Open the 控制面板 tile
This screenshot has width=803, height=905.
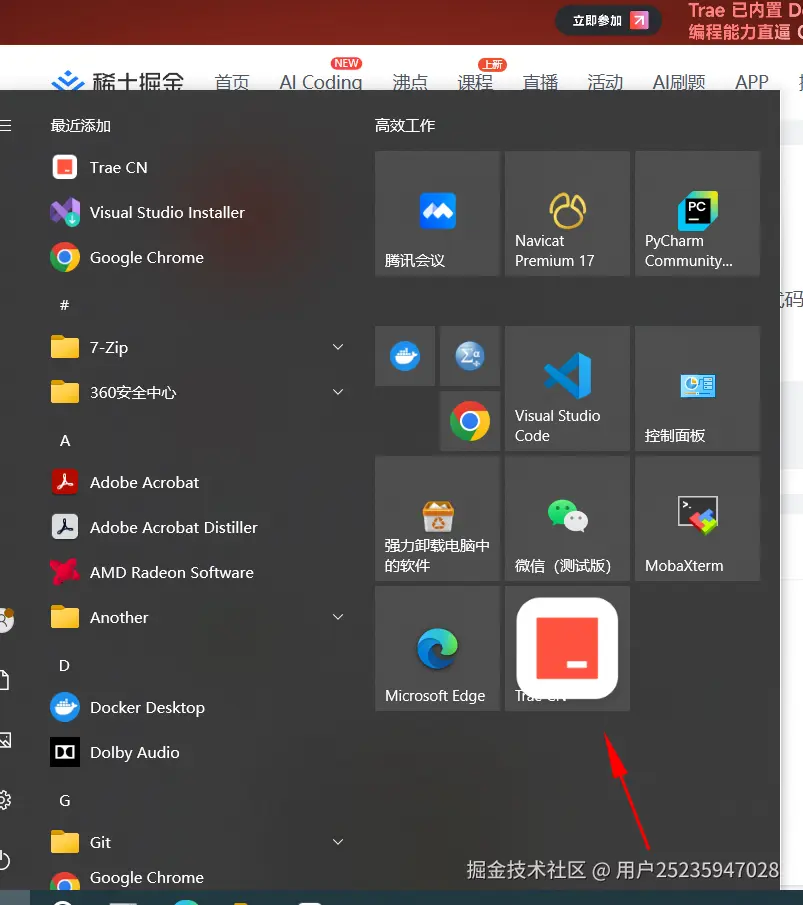697,387
